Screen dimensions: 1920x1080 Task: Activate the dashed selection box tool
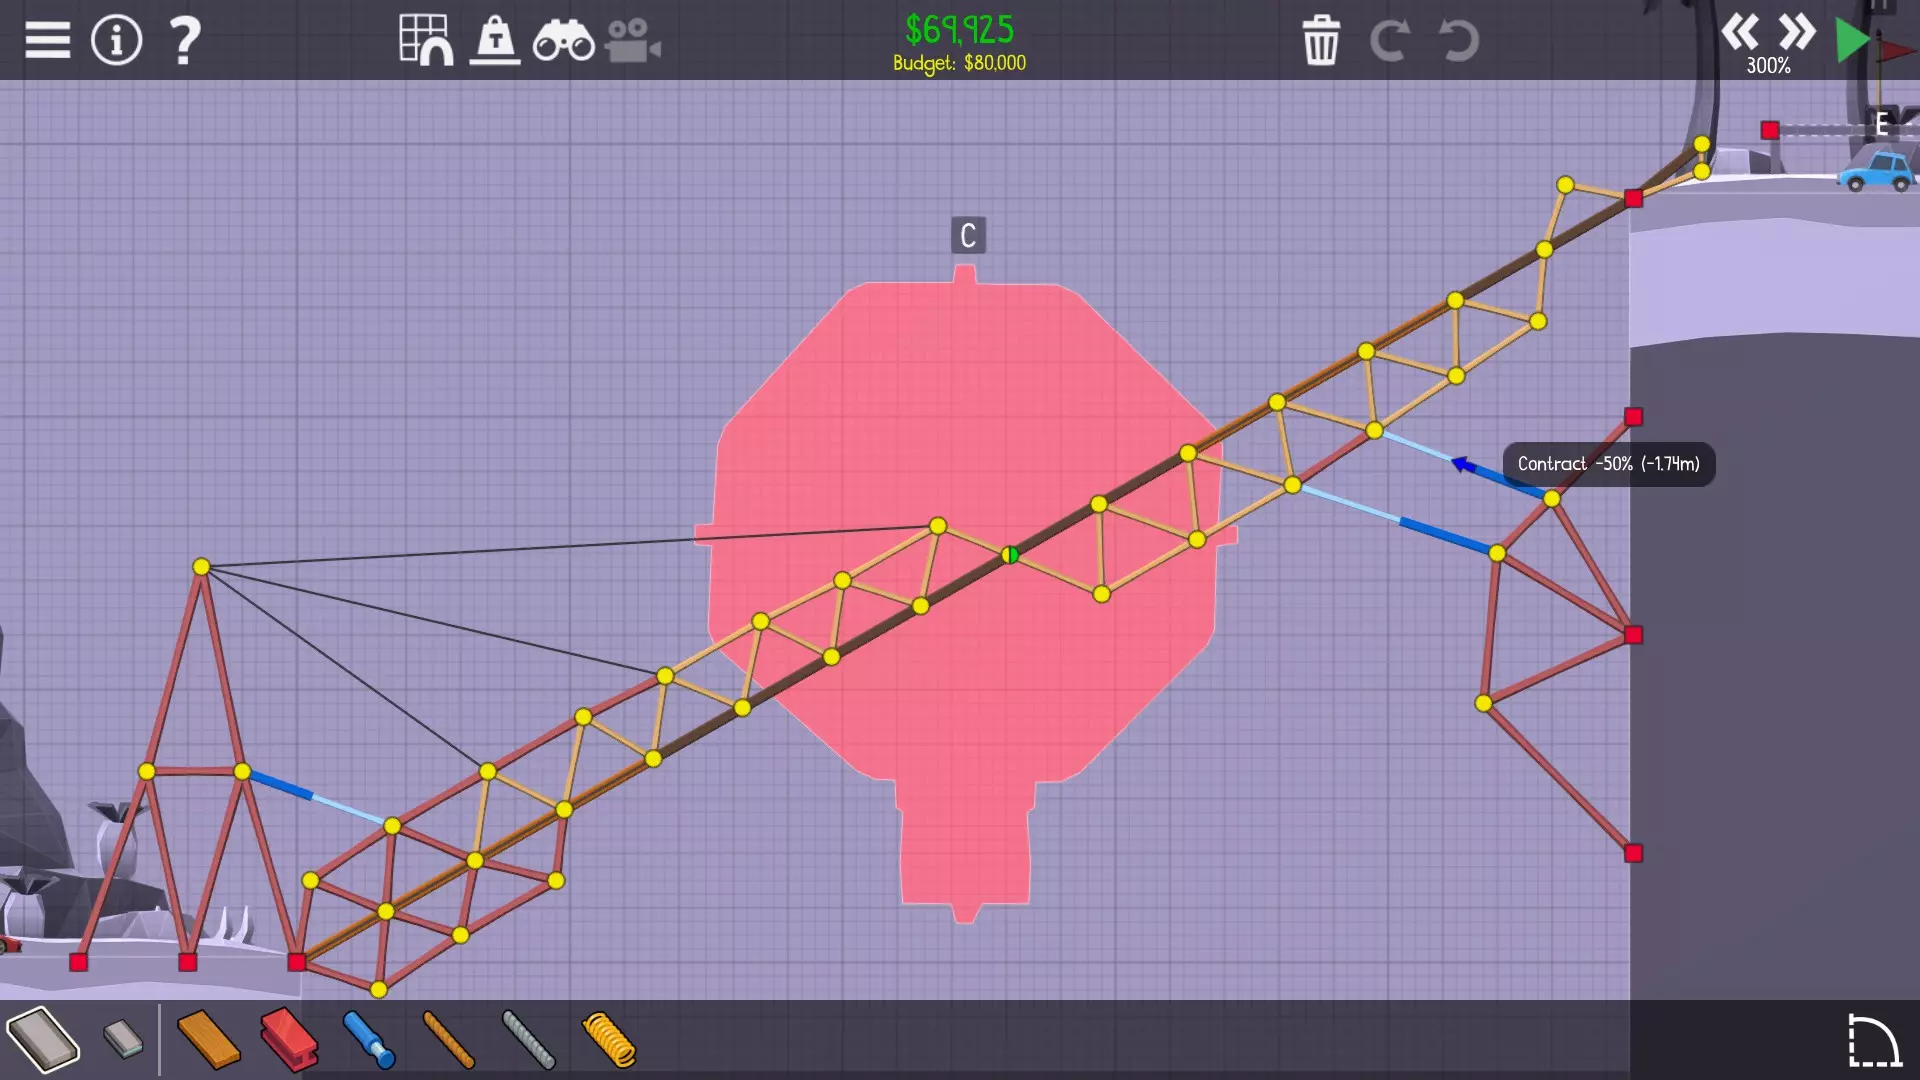tap(1873, 1040)
